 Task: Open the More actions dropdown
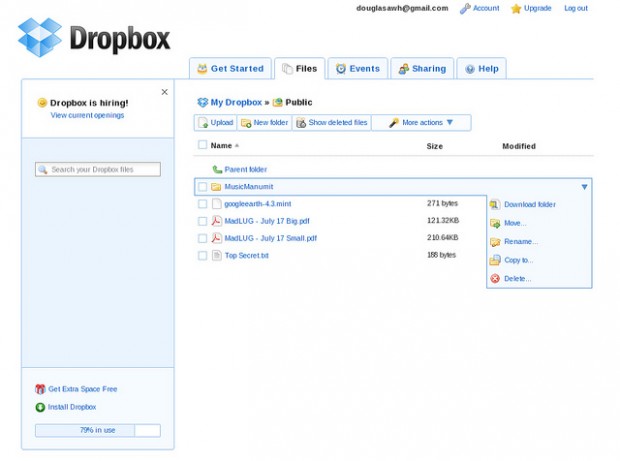point(422,123)
